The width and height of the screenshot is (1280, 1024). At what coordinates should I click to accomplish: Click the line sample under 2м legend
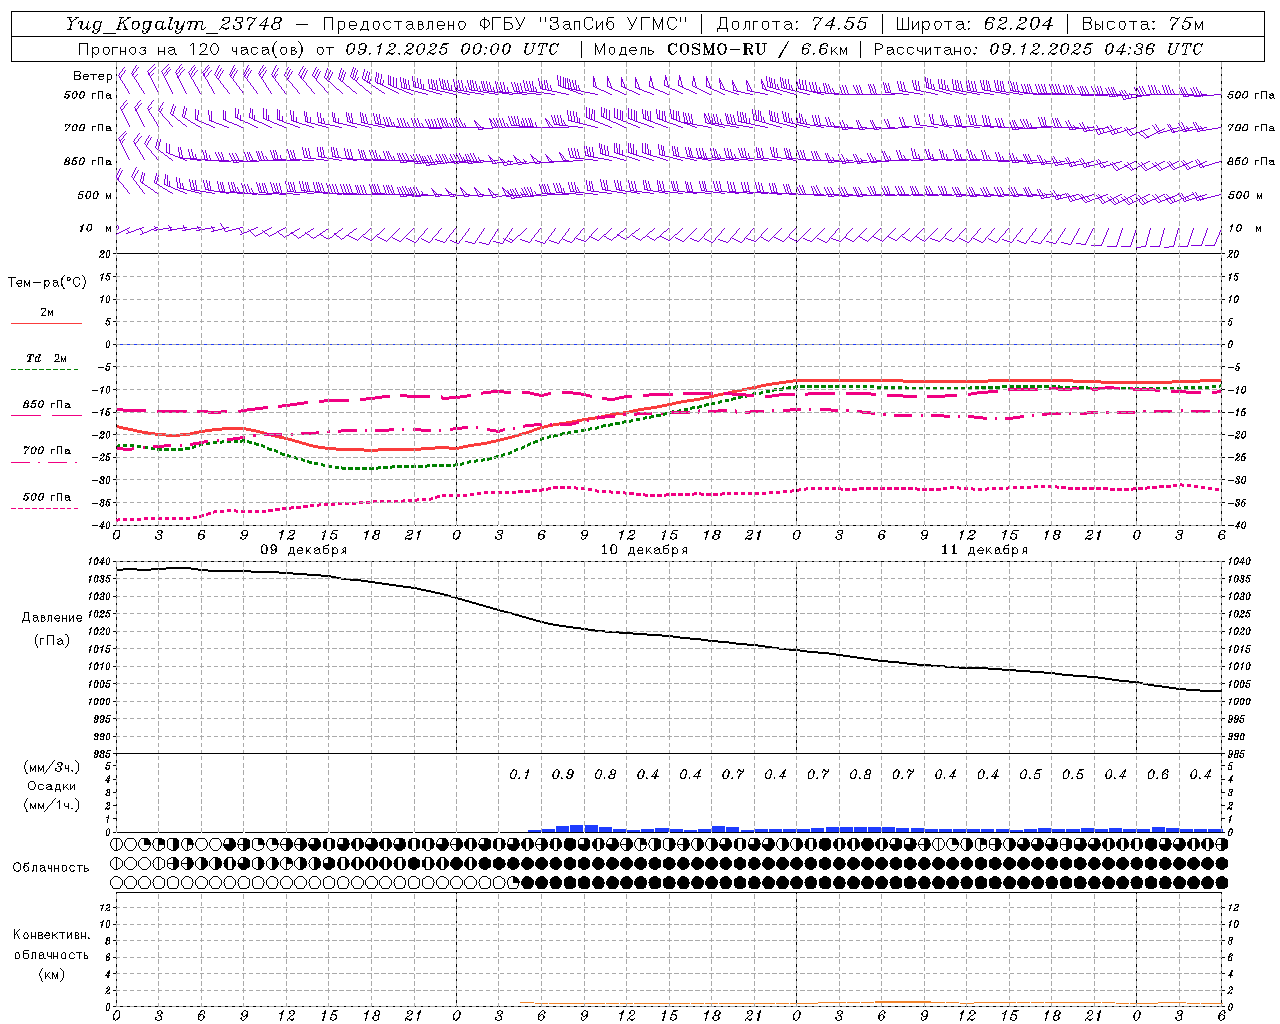click(x=45, y=324)
